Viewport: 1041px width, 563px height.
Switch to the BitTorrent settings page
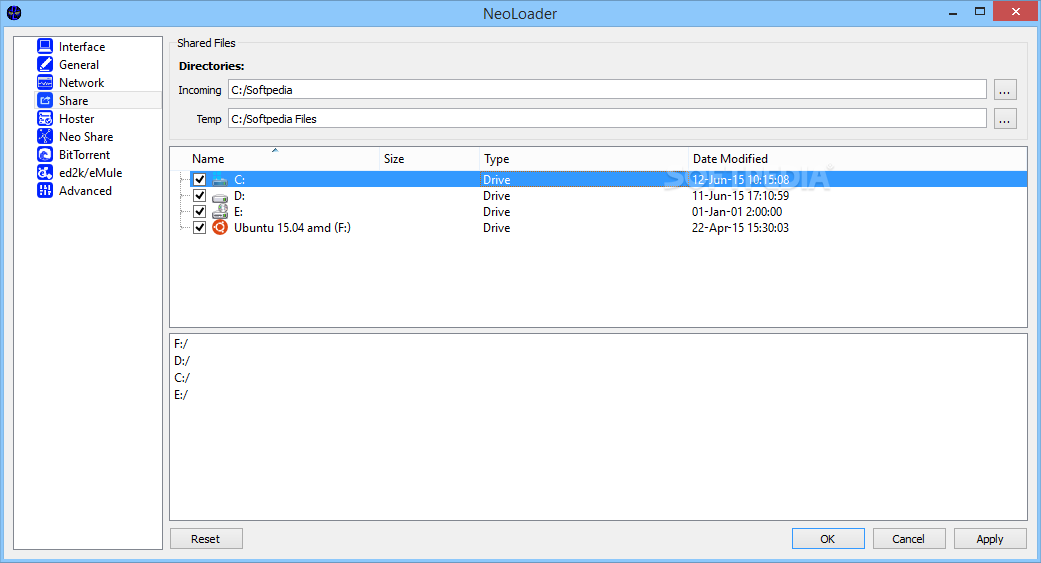pos(84,154)
